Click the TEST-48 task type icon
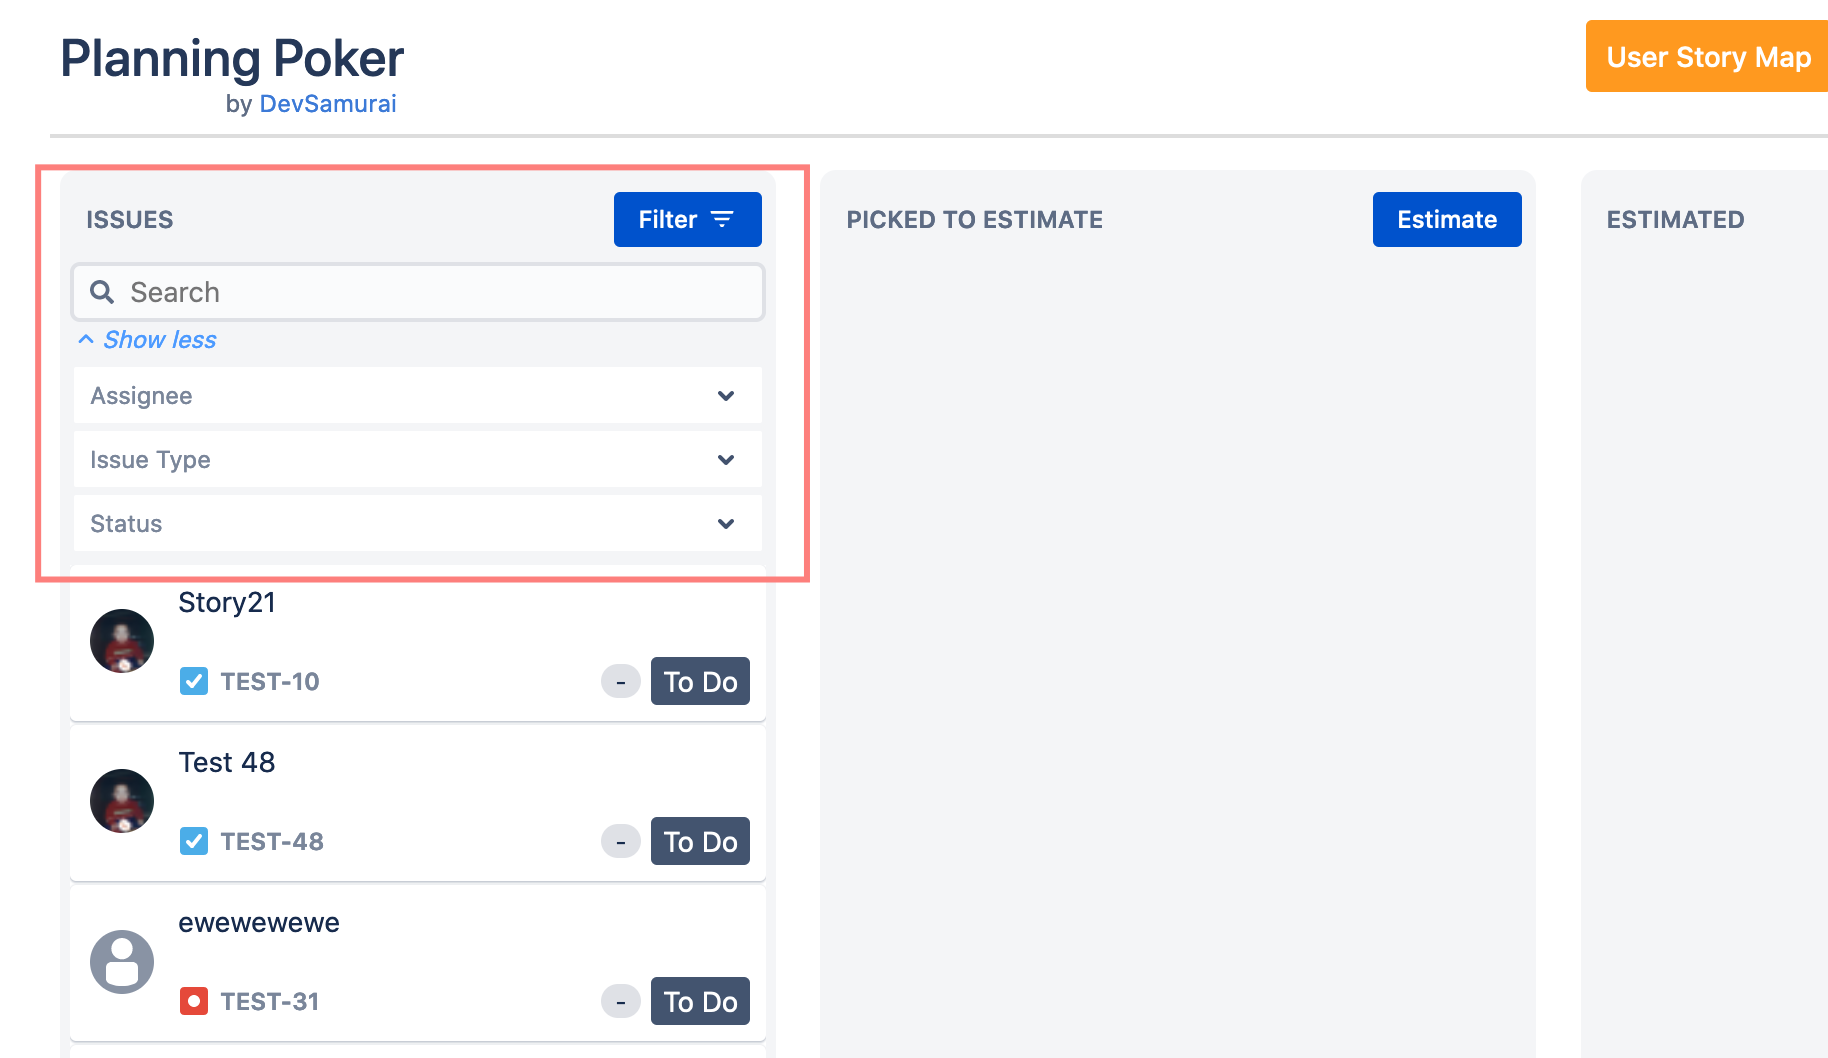1828x1058 pixels. pos(194,841)
